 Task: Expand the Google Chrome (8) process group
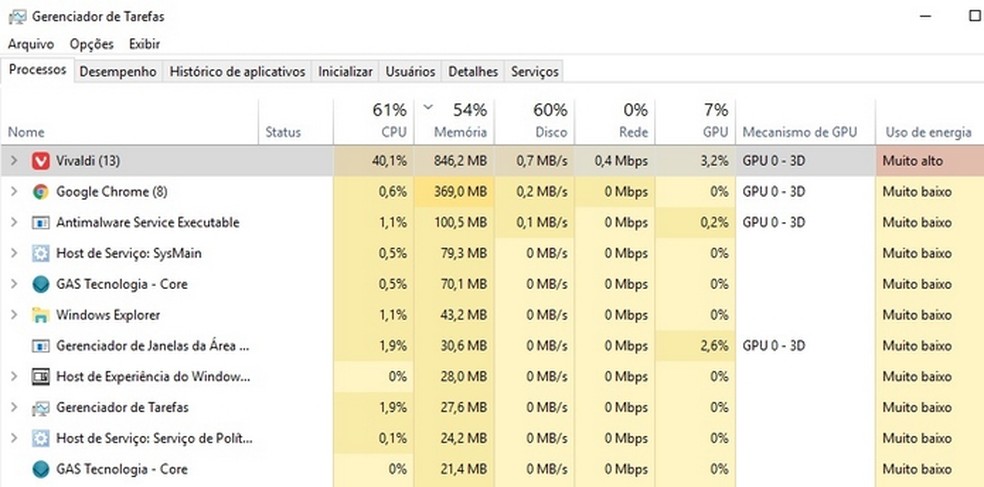[x=14, y=191]
